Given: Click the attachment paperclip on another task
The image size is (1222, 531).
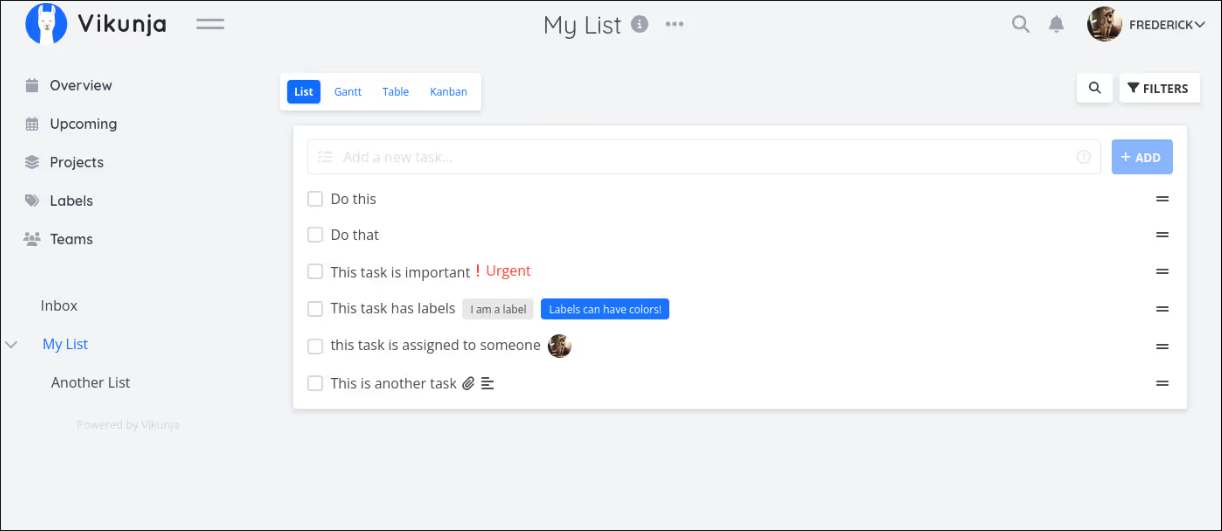Looking at the screenshot, I should tap(468, 383).
